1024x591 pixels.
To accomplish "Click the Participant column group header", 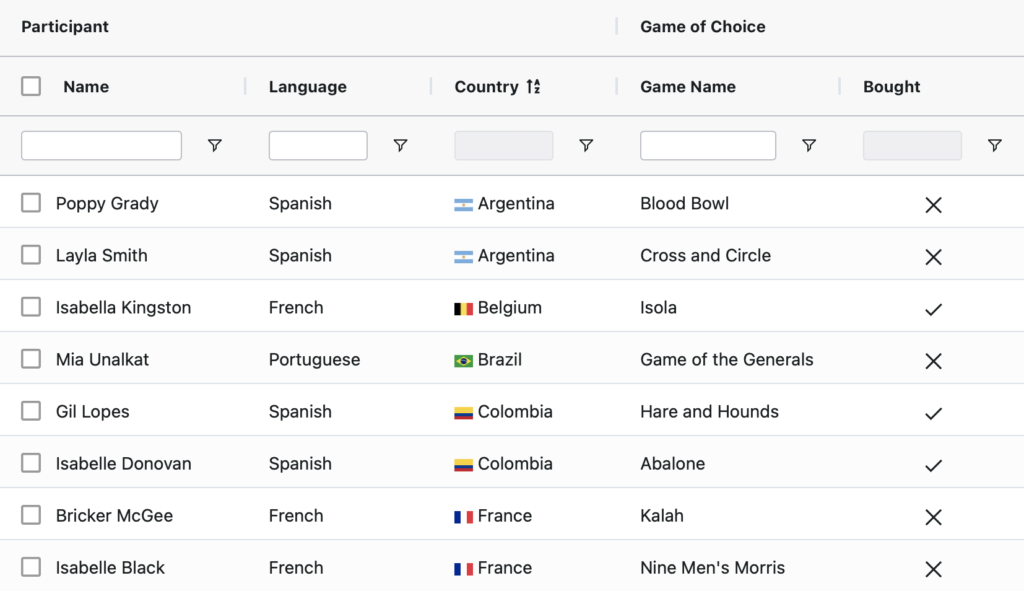I will click(x=65, y=27).
